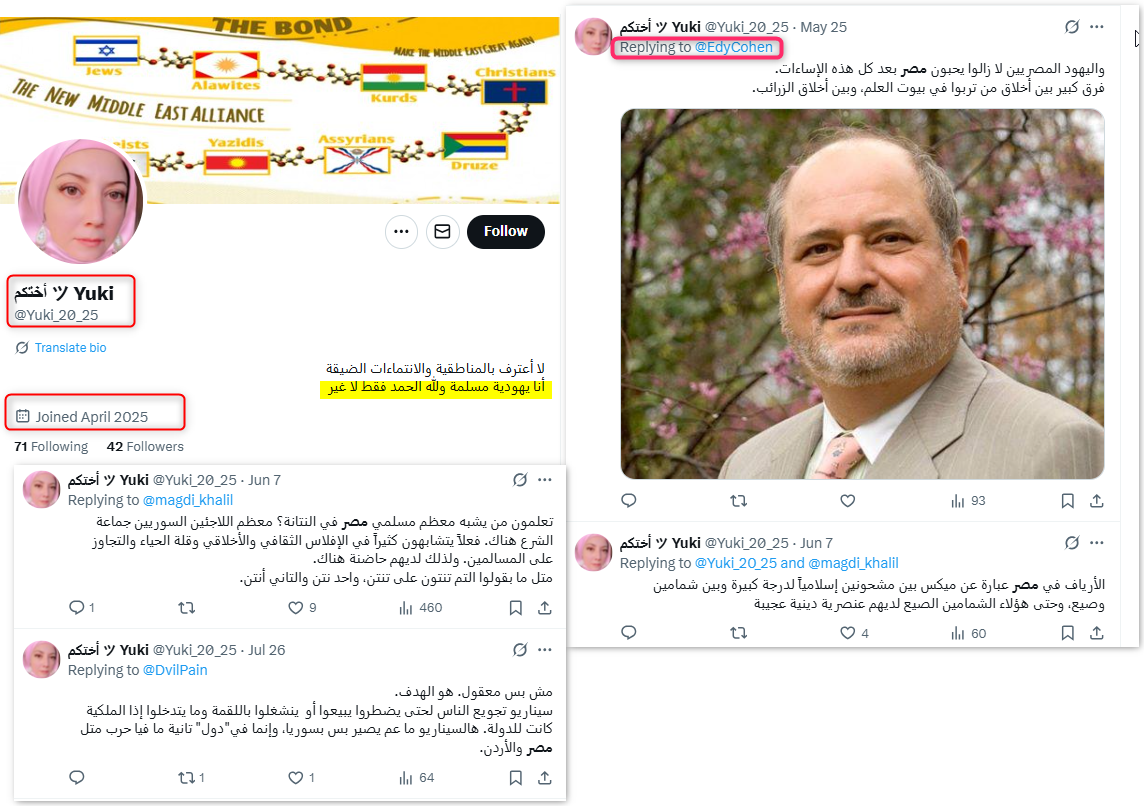
Task: Open more menu on the Jul 26 tweet
Action: 544,650
